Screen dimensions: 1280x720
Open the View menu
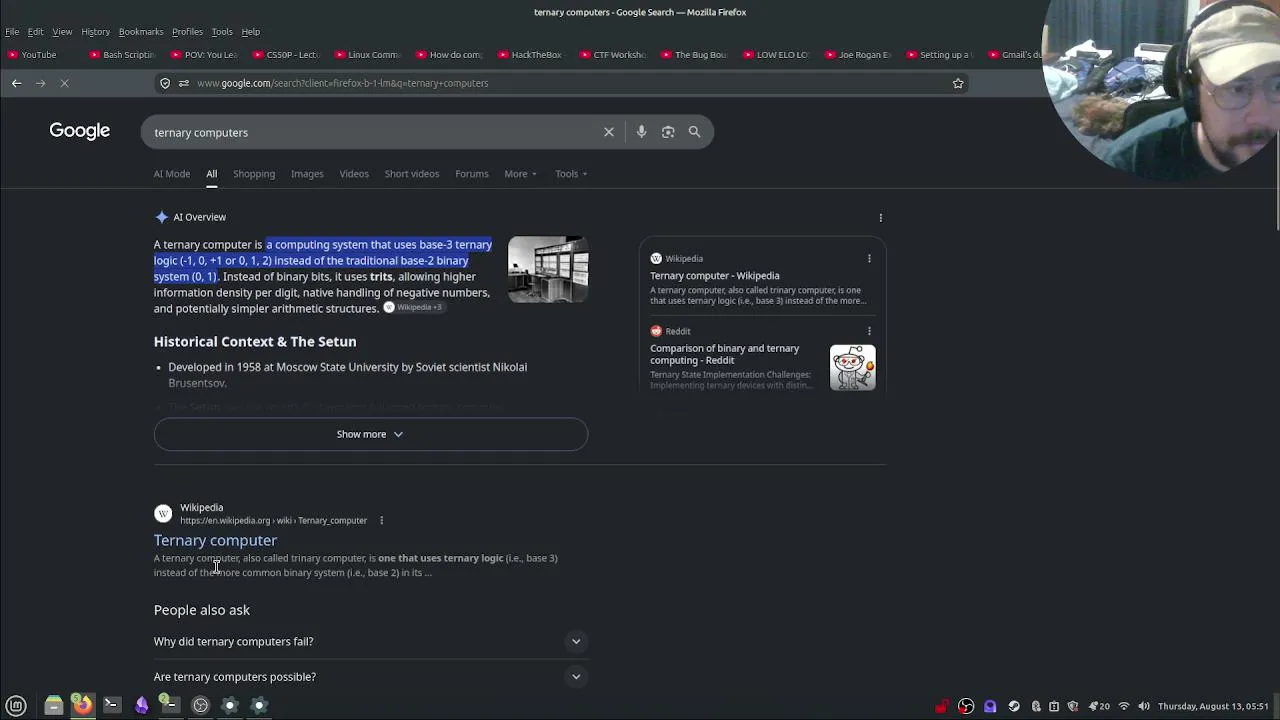pos(62,32)
